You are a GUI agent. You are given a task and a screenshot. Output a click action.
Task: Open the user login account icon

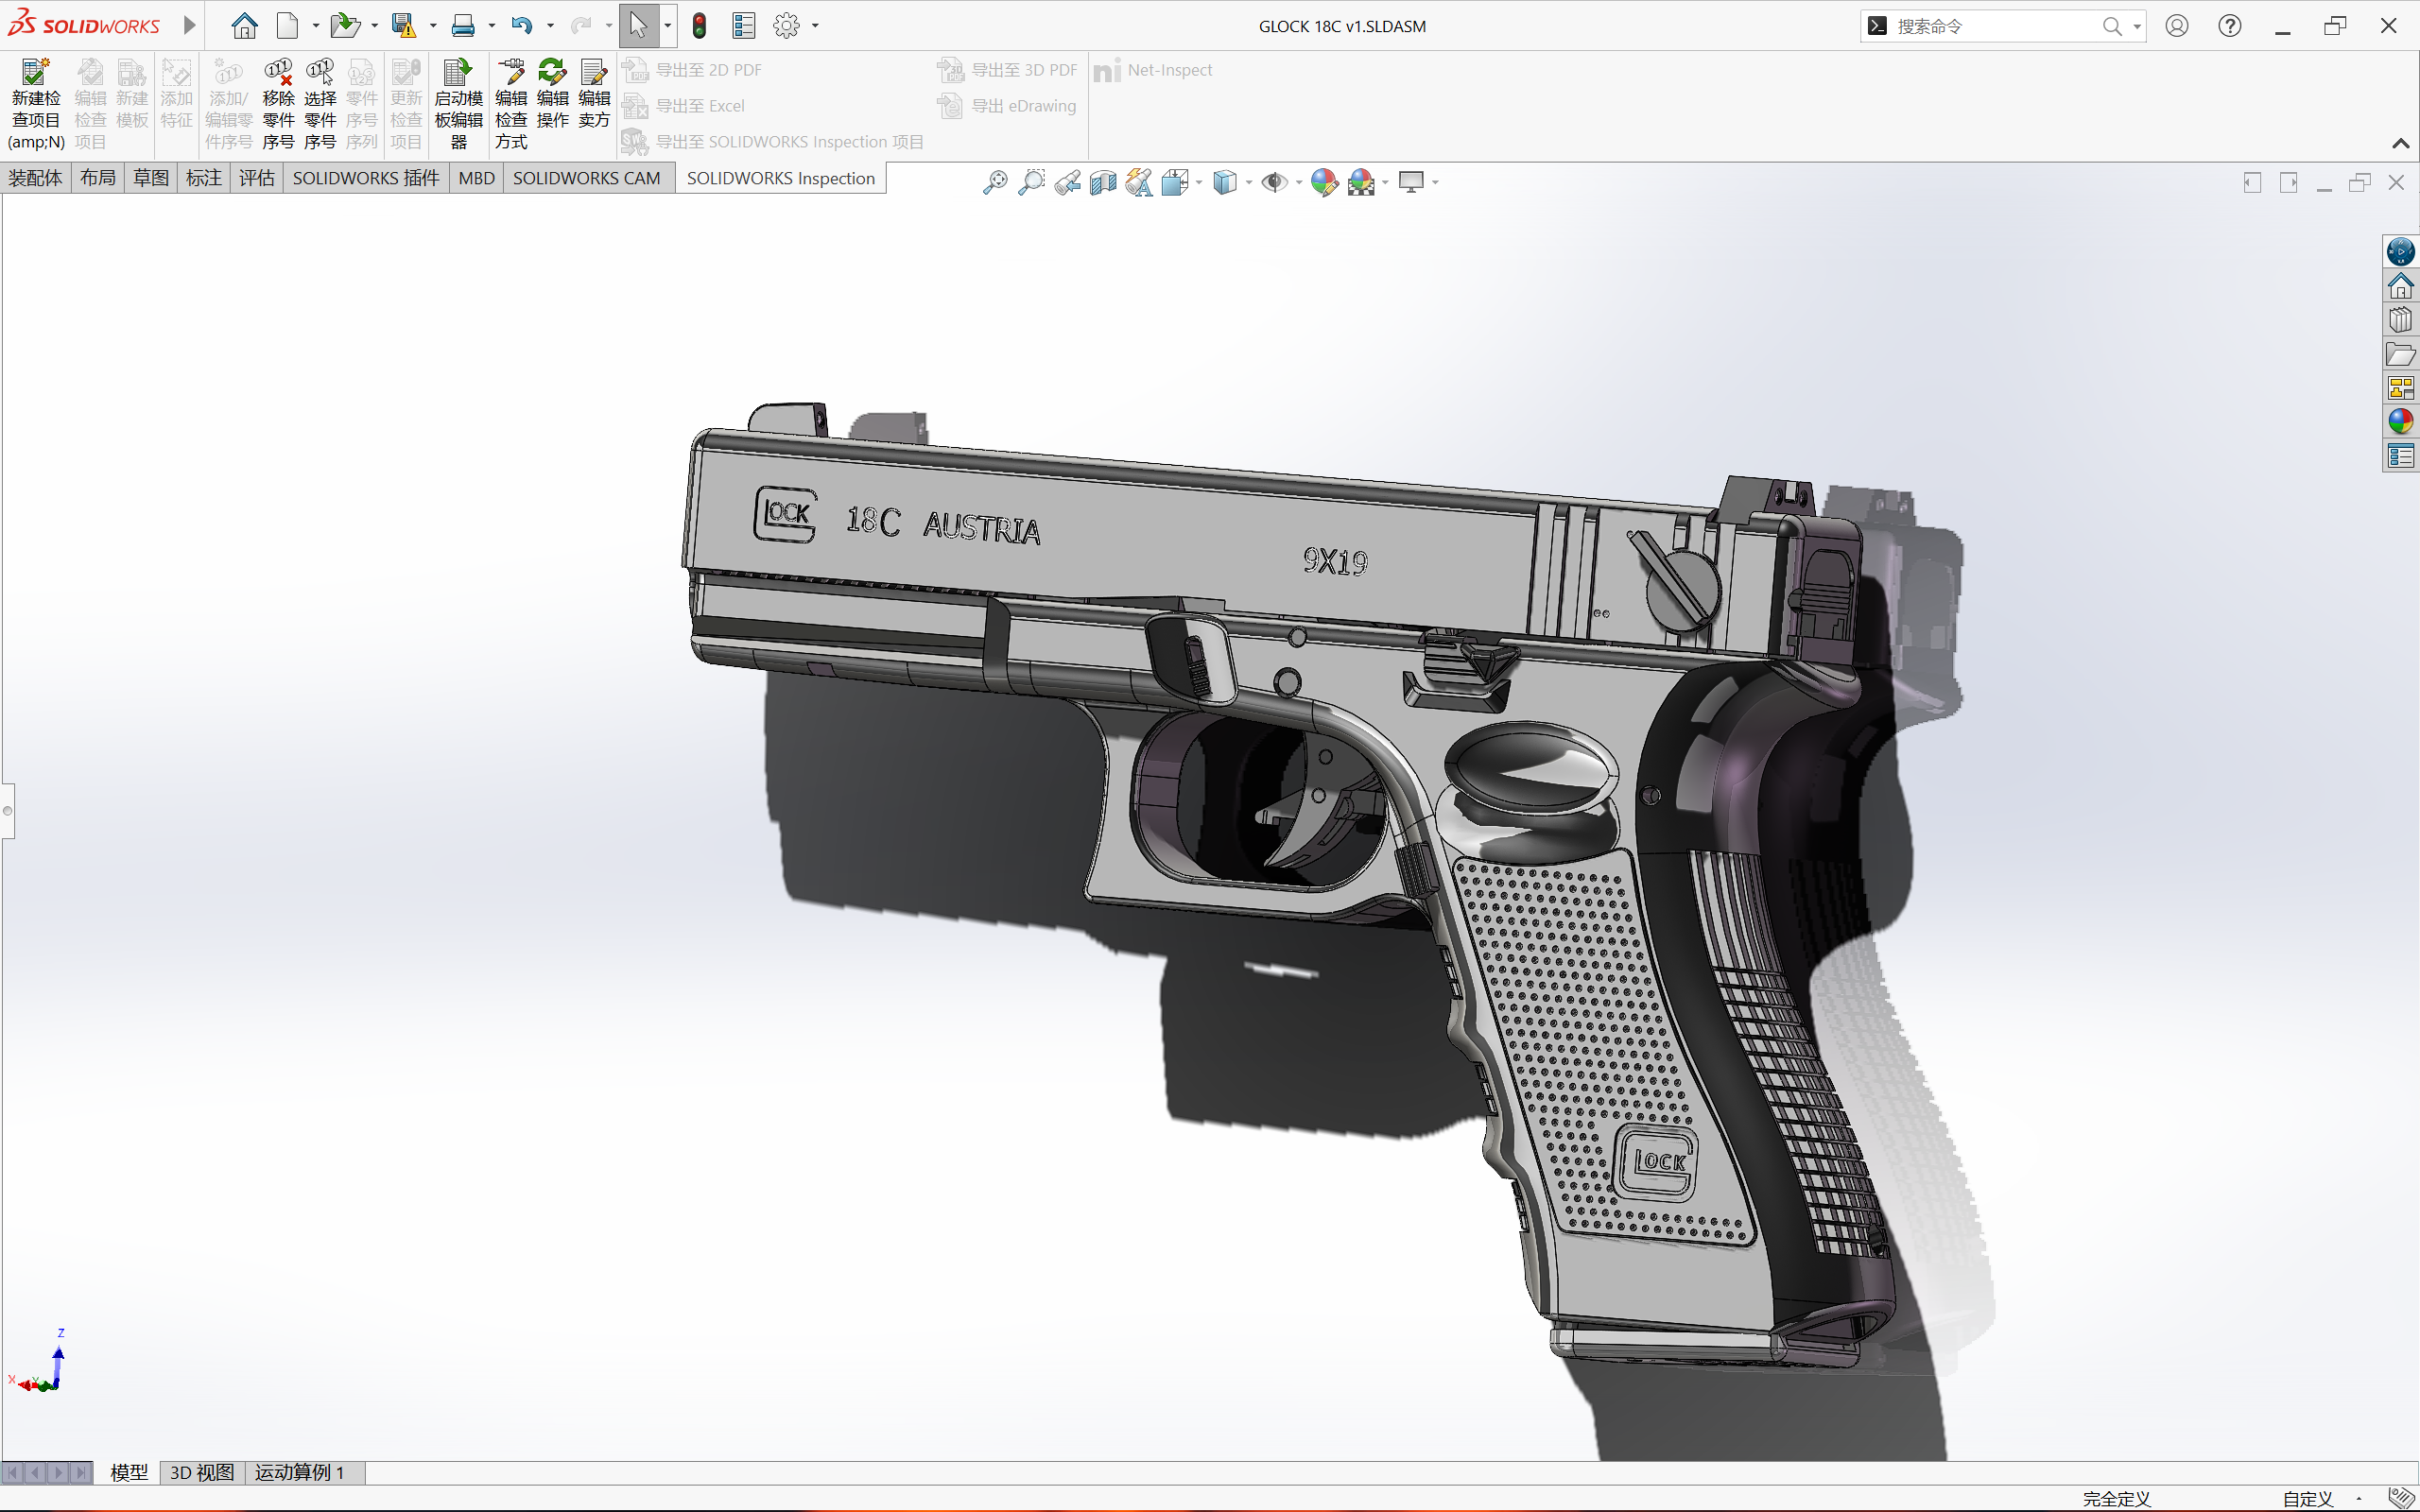click(2177, 26)
